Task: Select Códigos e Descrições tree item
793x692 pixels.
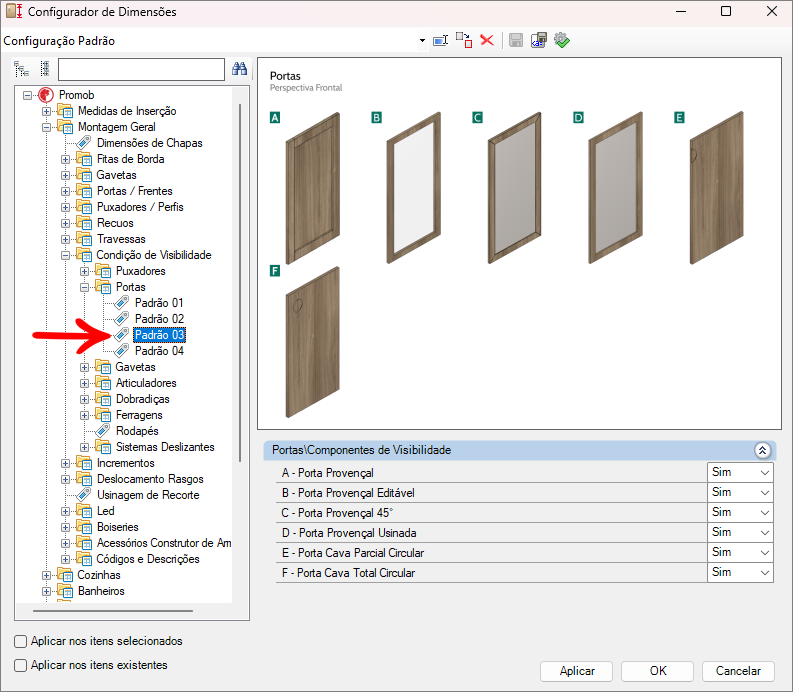Action: click(x=148, y=559)
